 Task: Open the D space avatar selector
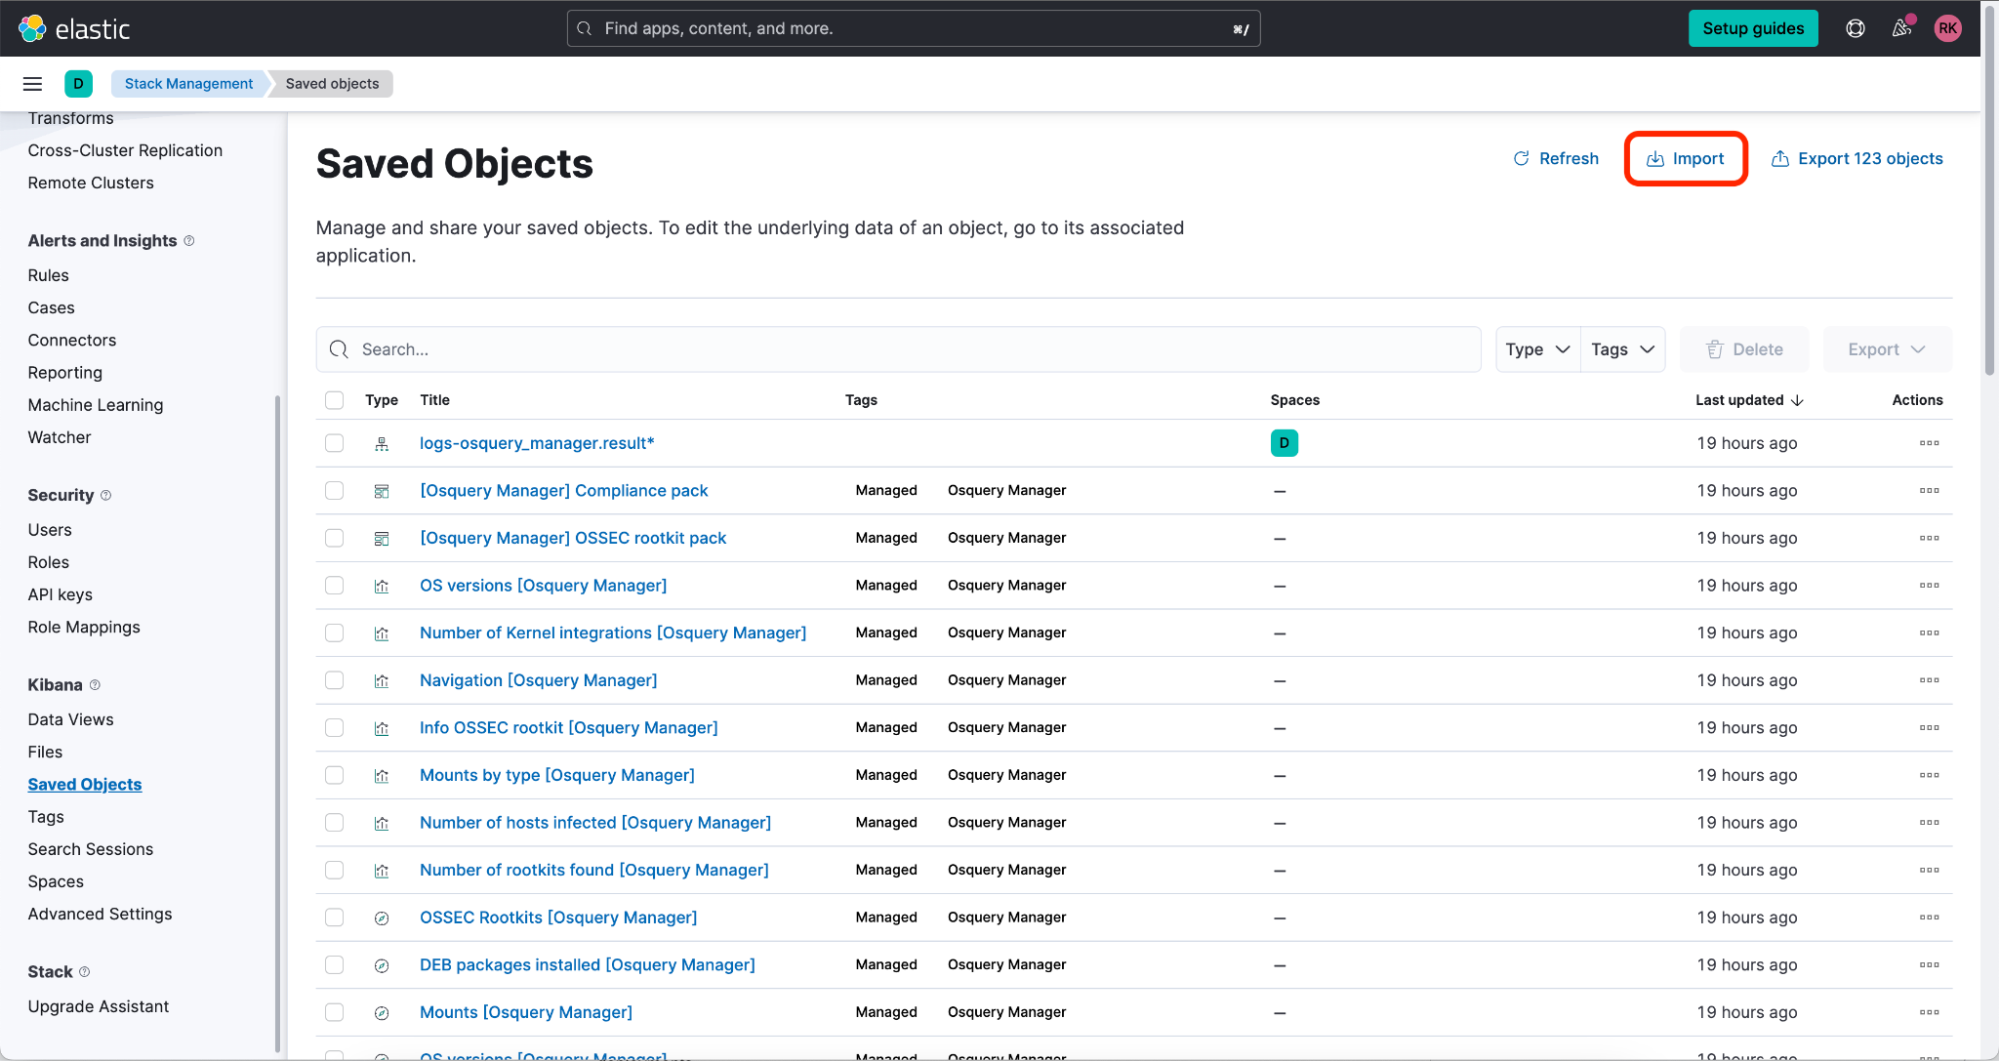pyautogui.click(x=78, y=84)
